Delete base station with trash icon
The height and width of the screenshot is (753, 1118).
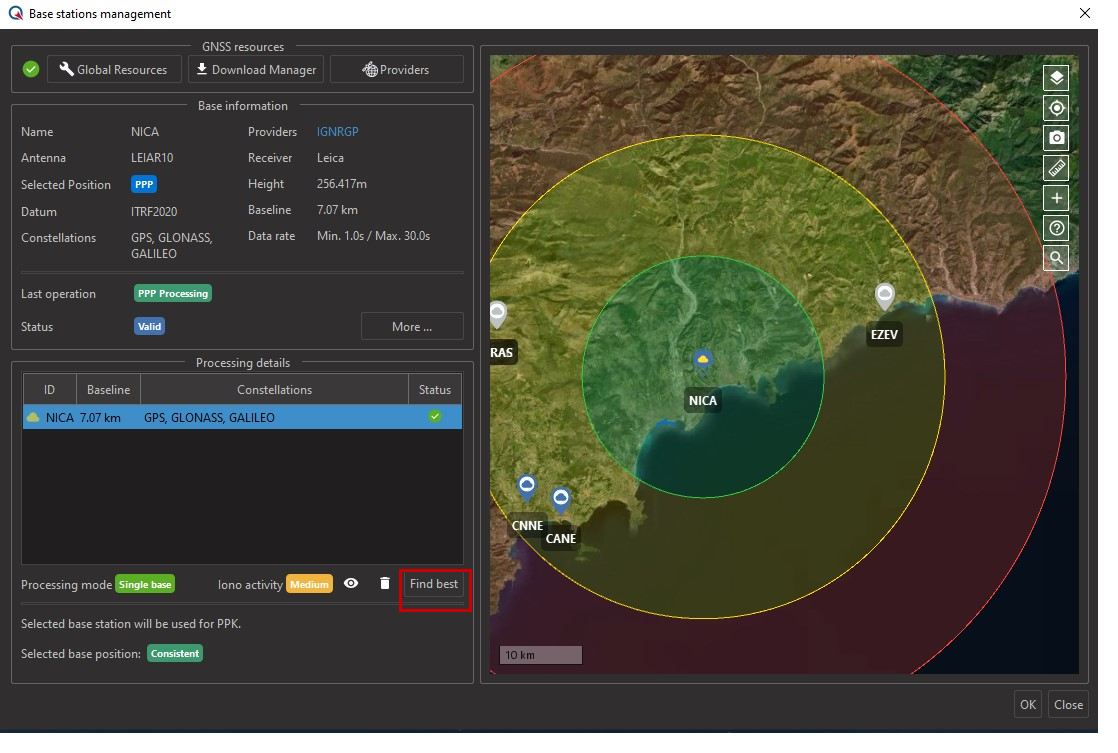point(385,584)
